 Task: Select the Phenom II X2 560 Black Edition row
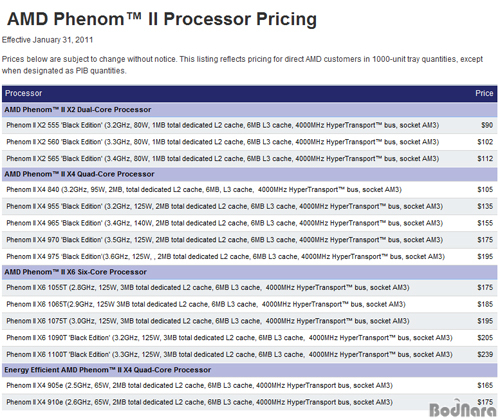(250, 142)
